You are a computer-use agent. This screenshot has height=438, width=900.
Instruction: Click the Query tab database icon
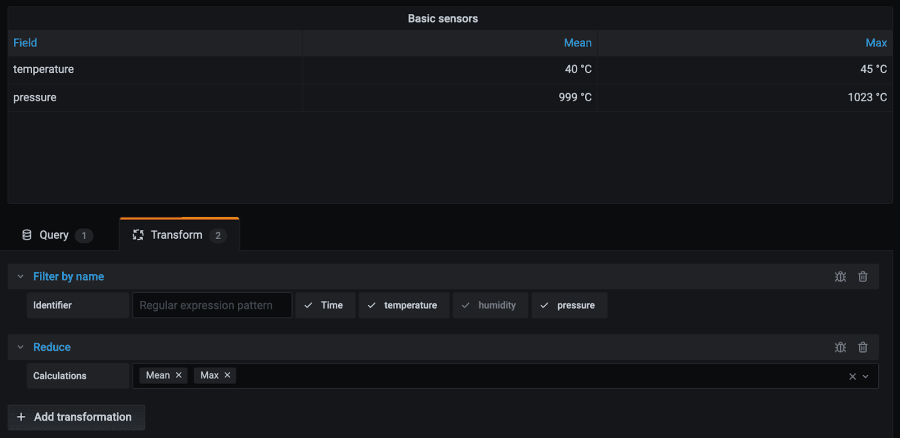click(26, 235)
